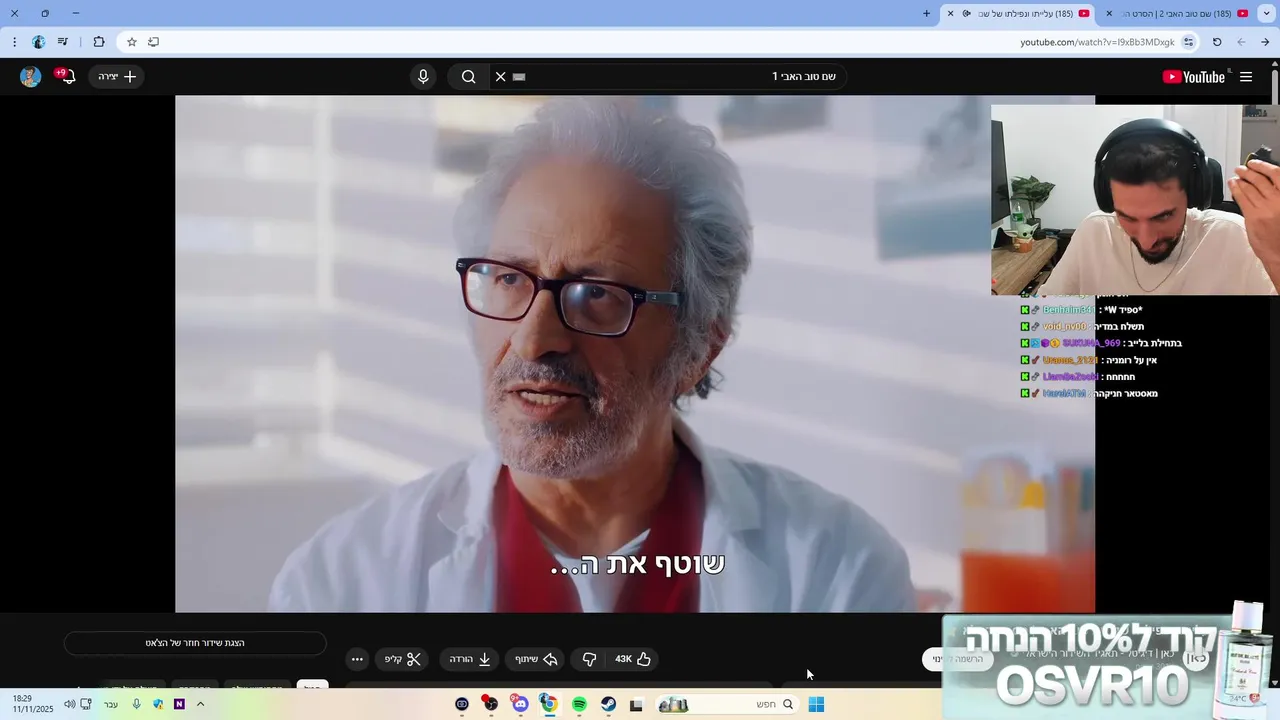Dislike the video with thumbs down
1280x720 pixels.
click(x=589, y=659)
